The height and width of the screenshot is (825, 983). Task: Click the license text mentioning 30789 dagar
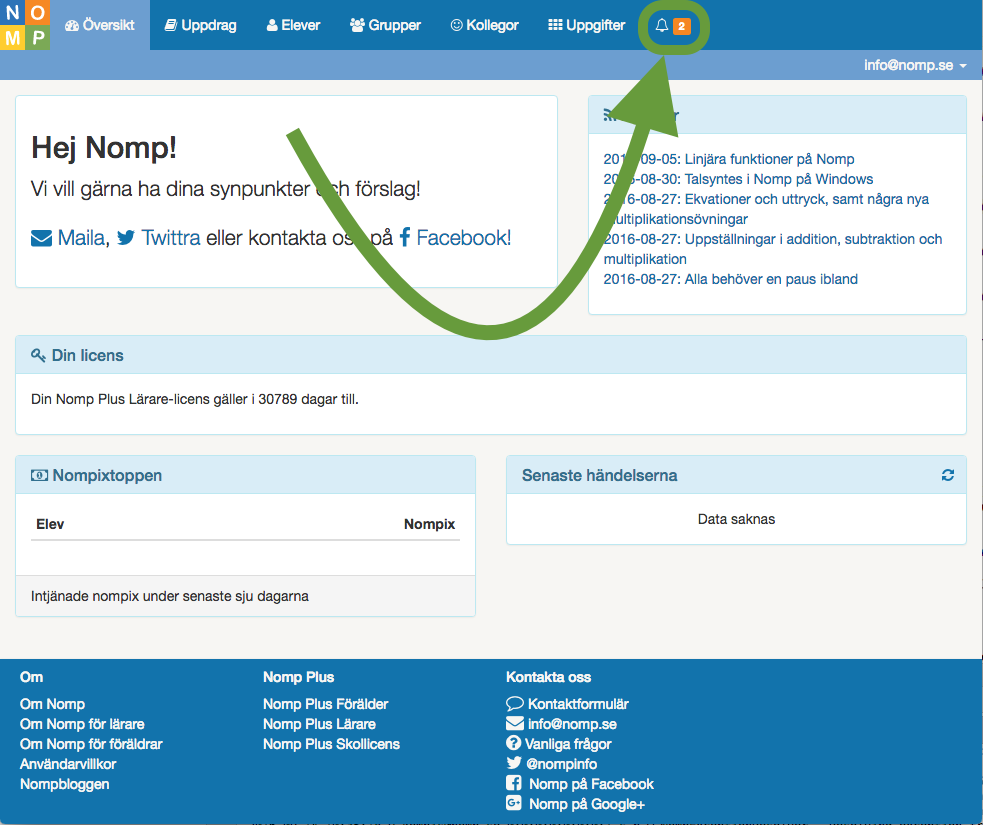click(x=195, y=399)
